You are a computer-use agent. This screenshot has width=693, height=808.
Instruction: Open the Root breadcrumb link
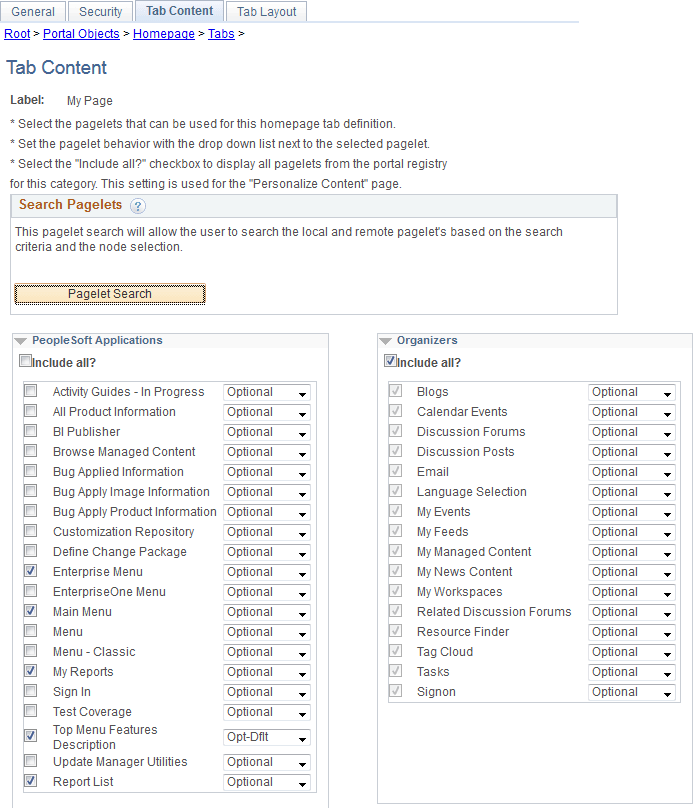point(16,33)
